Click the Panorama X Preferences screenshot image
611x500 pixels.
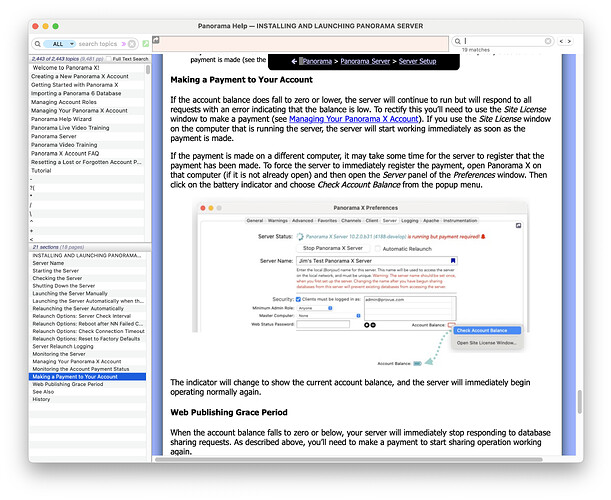360,284
